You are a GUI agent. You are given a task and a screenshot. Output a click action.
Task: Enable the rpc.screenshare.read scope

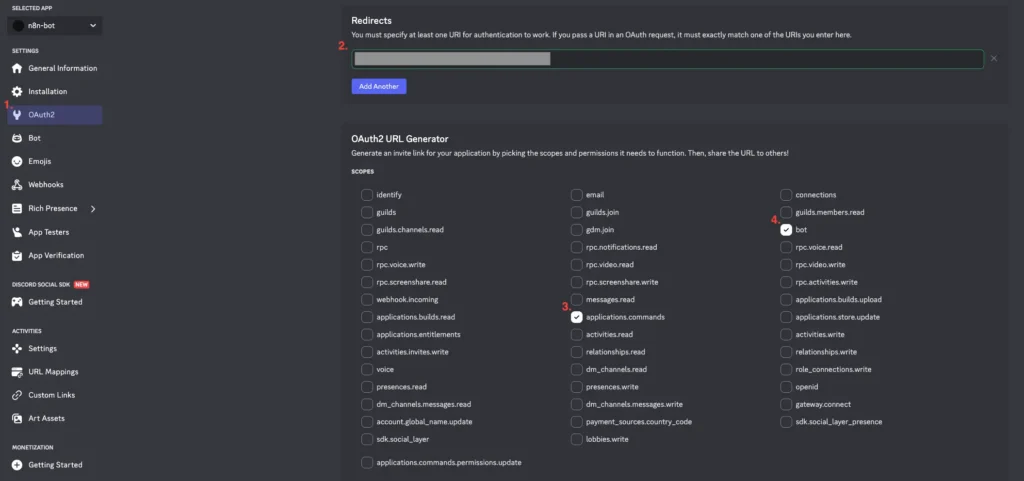pos(367,283)
